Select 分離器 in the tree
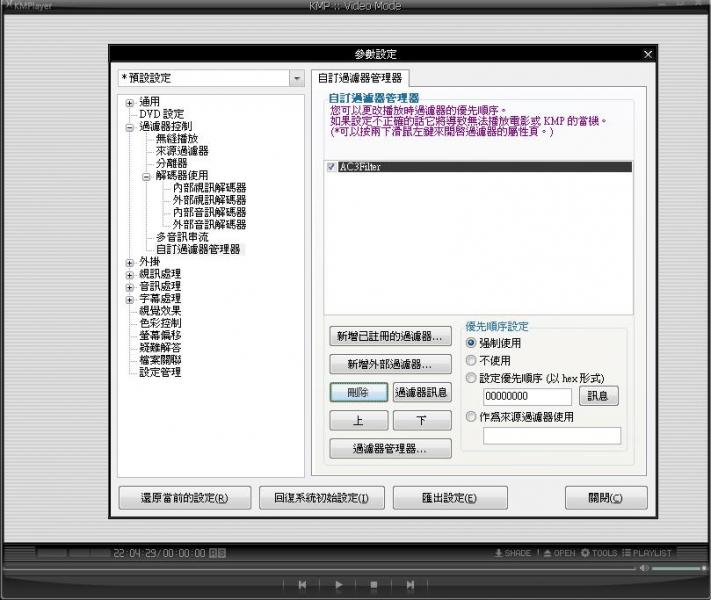 click(171, 163)
